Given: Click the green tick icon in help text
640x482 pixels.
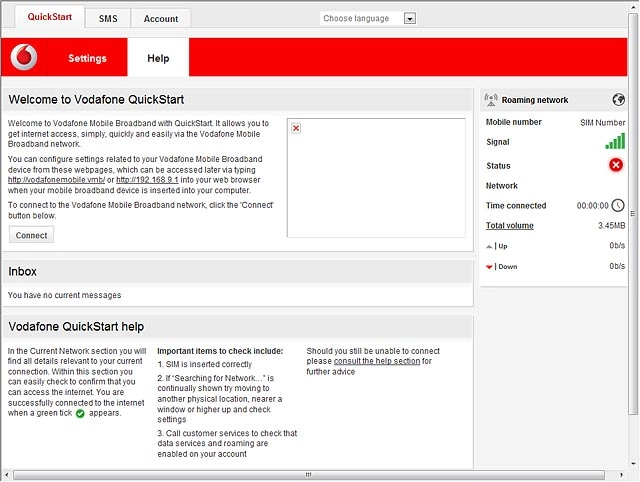Looking at the screenshot, I should [x=80, y=413].
